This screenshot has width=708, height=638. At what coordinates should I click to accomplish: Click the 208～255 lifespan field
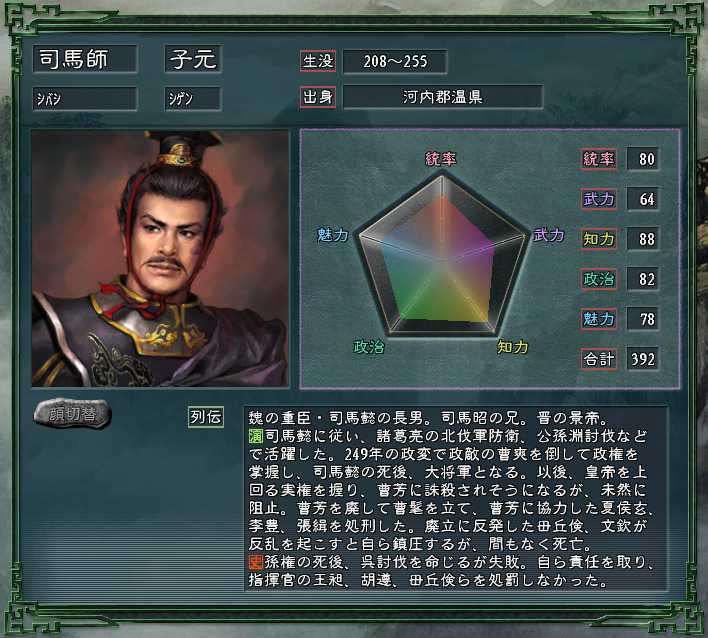[x=395, y=61]
